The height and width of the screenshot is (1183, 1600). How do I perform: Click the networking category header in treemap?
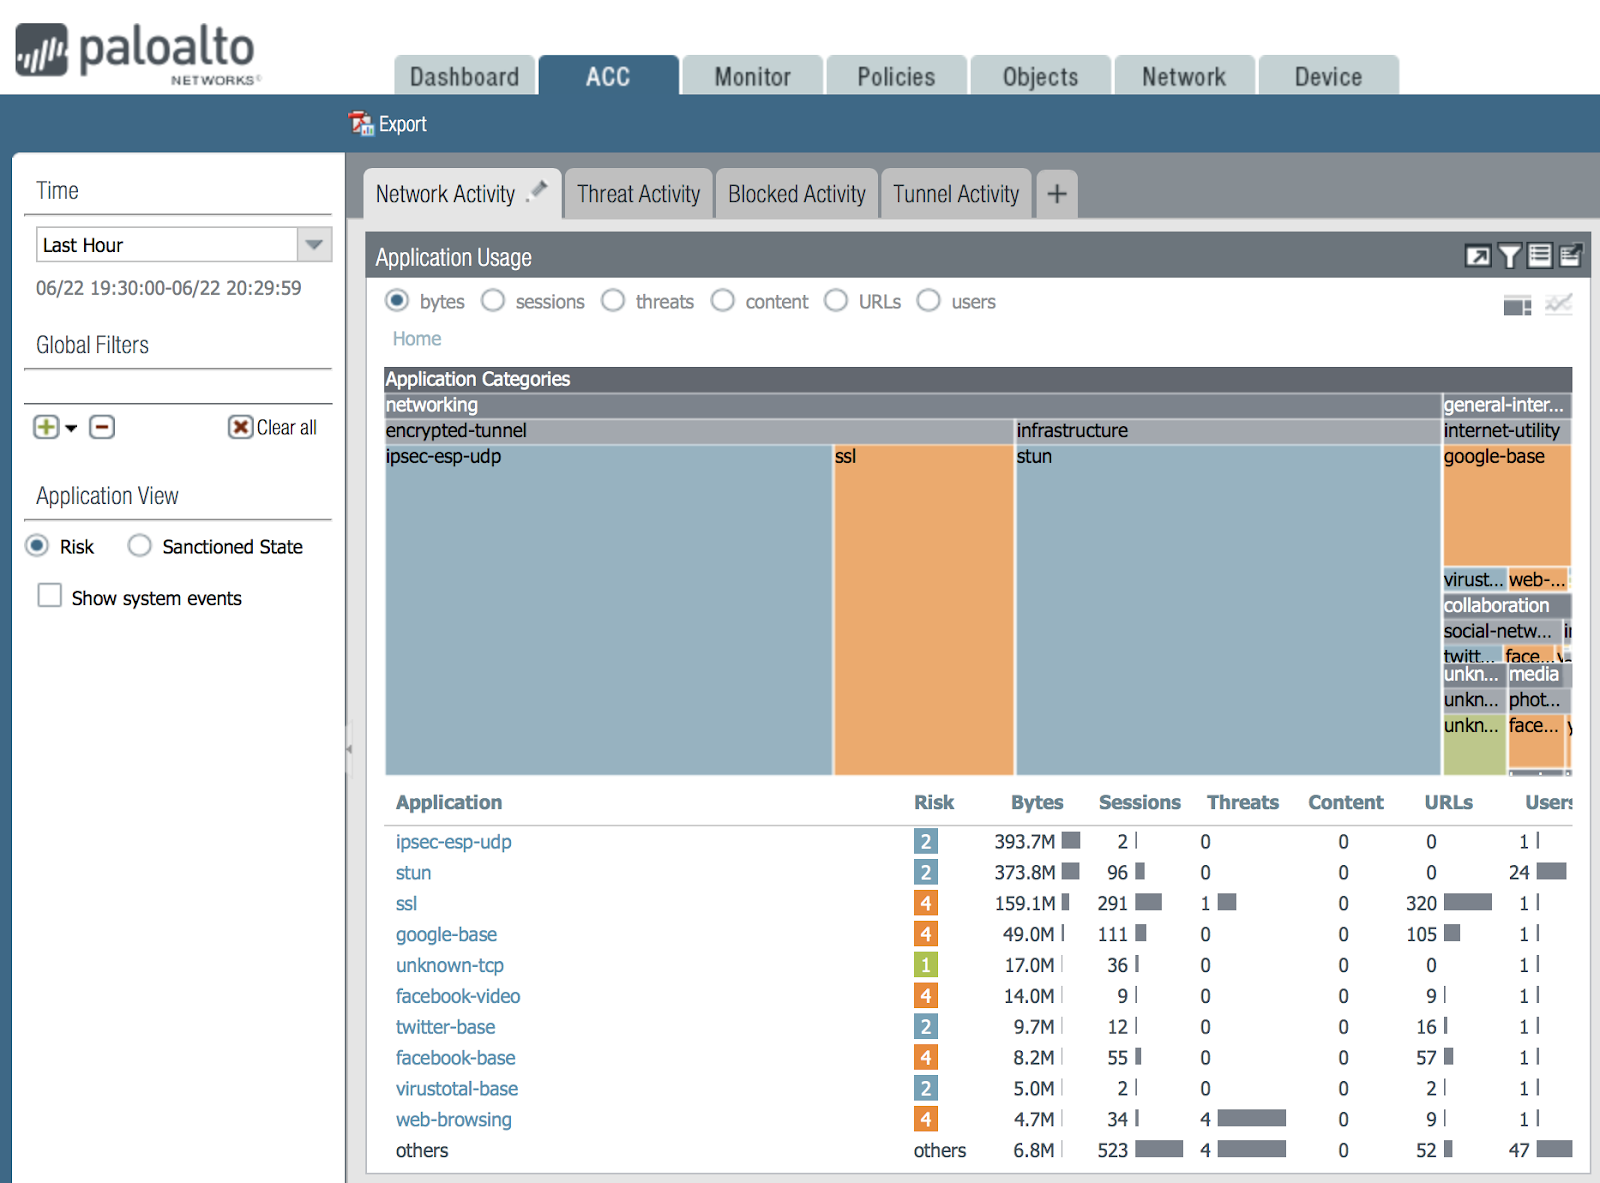[912, 405]
